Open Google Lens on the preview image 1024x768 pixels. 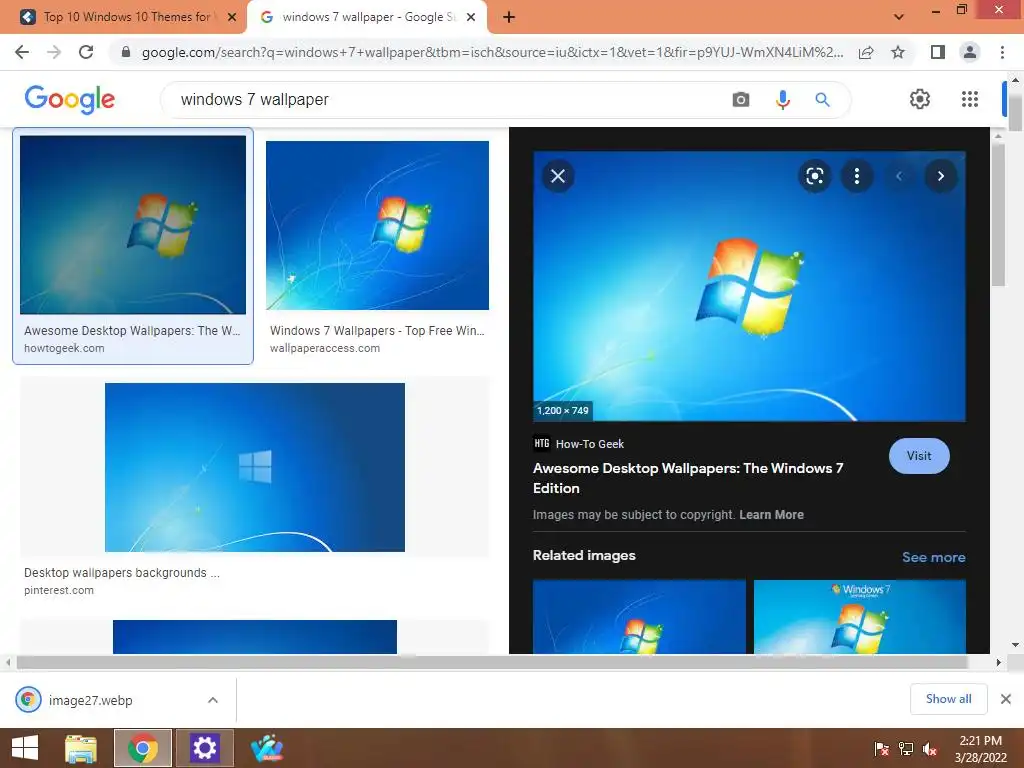[814, 176]
